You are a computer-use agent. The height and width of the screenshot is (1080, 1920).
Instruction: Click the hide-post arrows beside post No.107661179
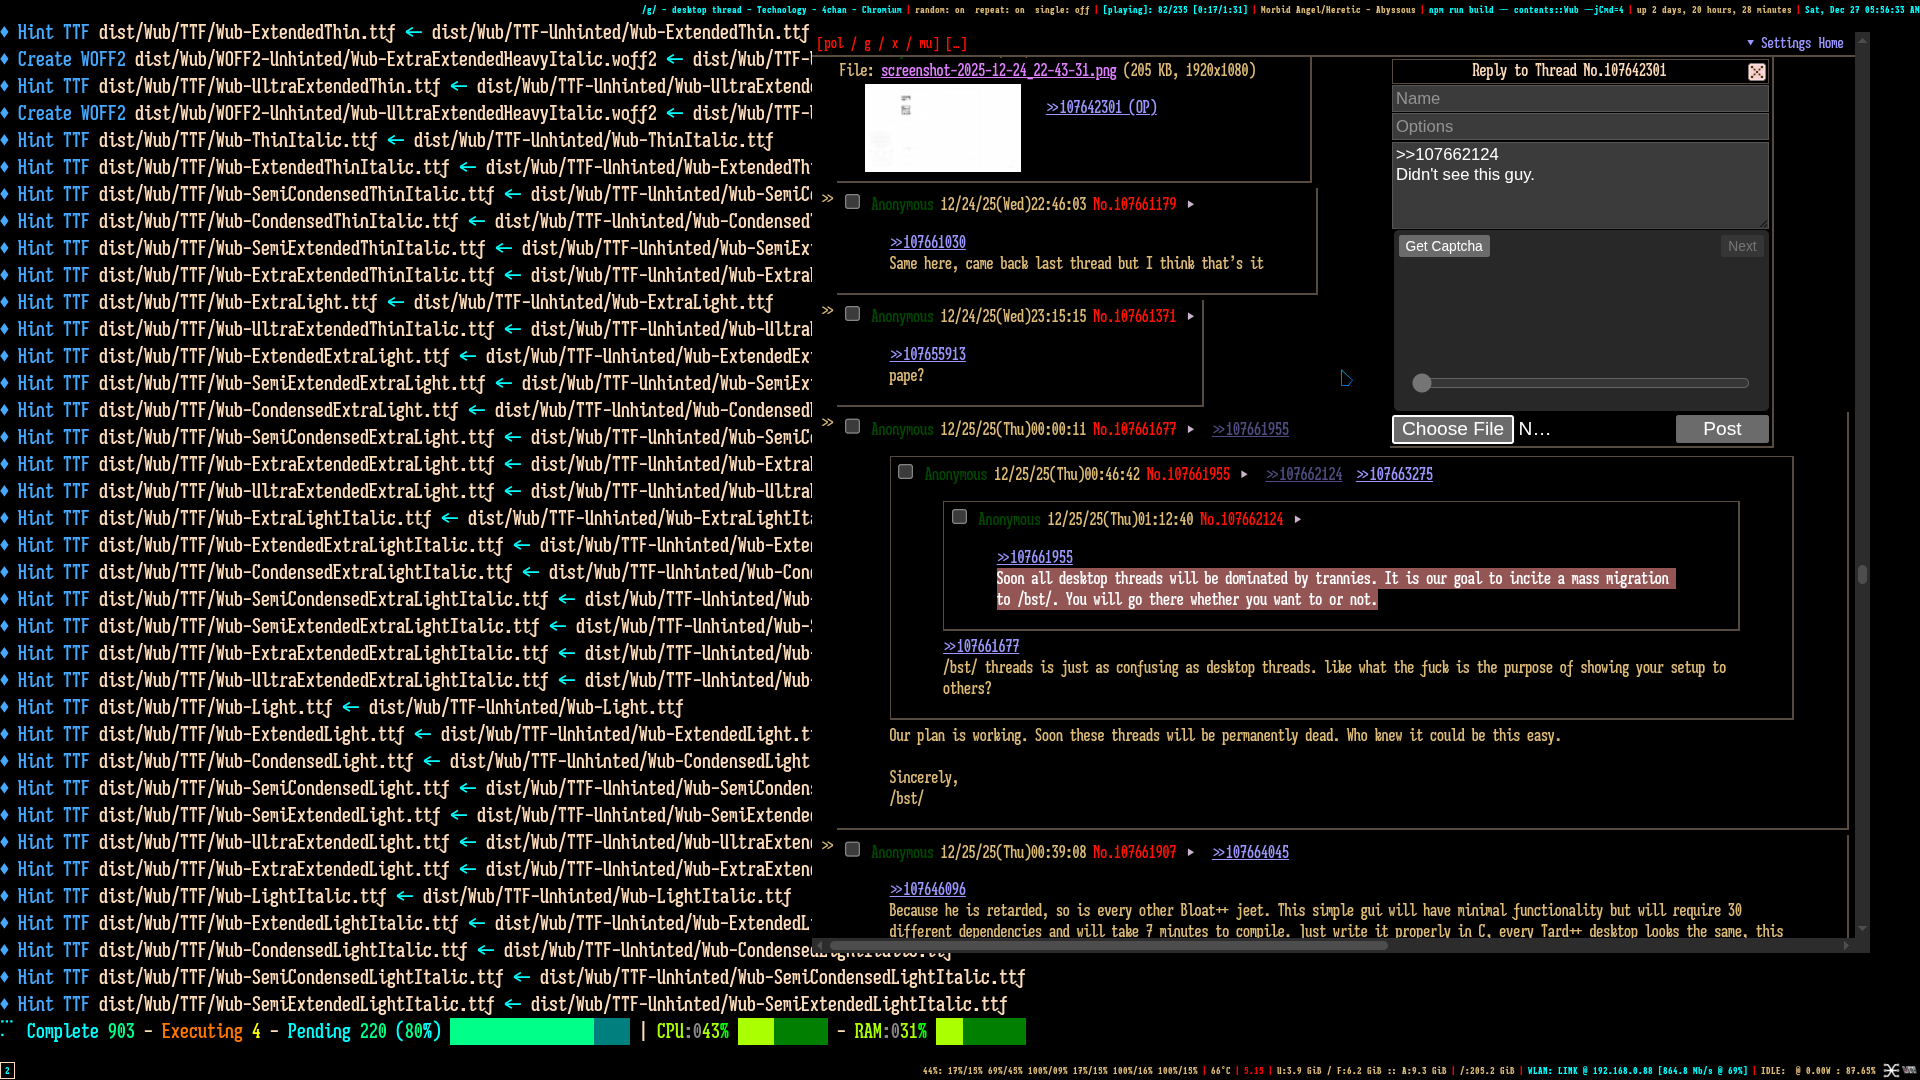tap(828, 199)
